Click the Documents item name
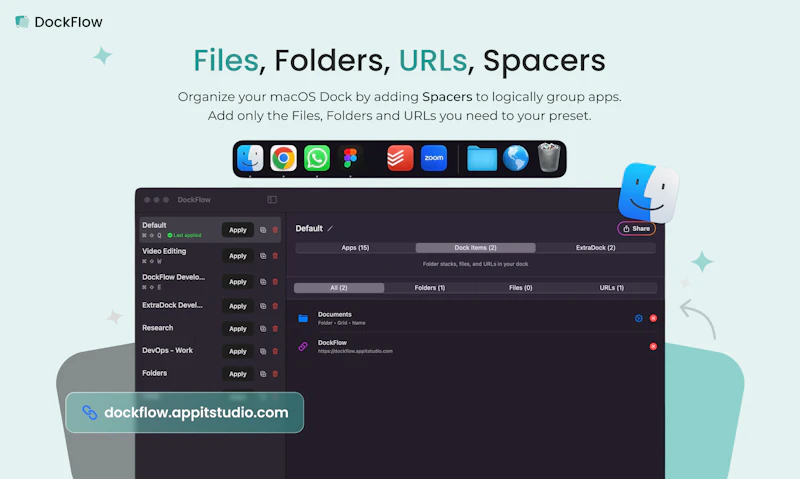Screen dimensions: 800x479 (335, 314)
